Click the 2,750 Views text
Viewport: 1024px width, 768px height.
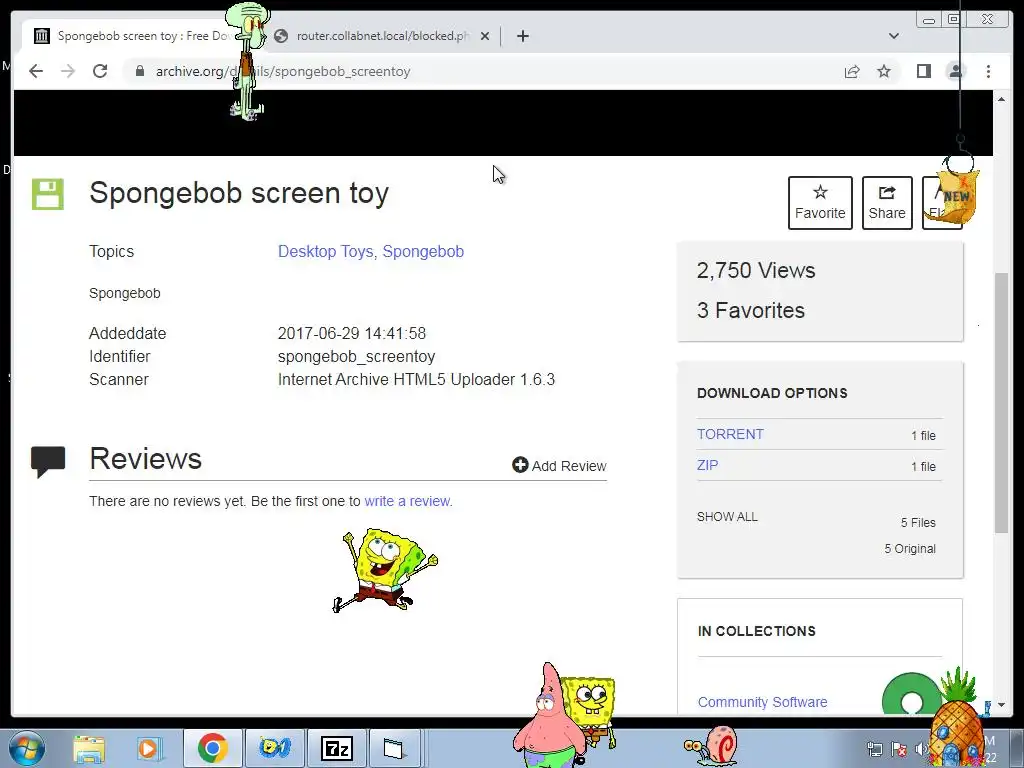click(x=756, y=270)
